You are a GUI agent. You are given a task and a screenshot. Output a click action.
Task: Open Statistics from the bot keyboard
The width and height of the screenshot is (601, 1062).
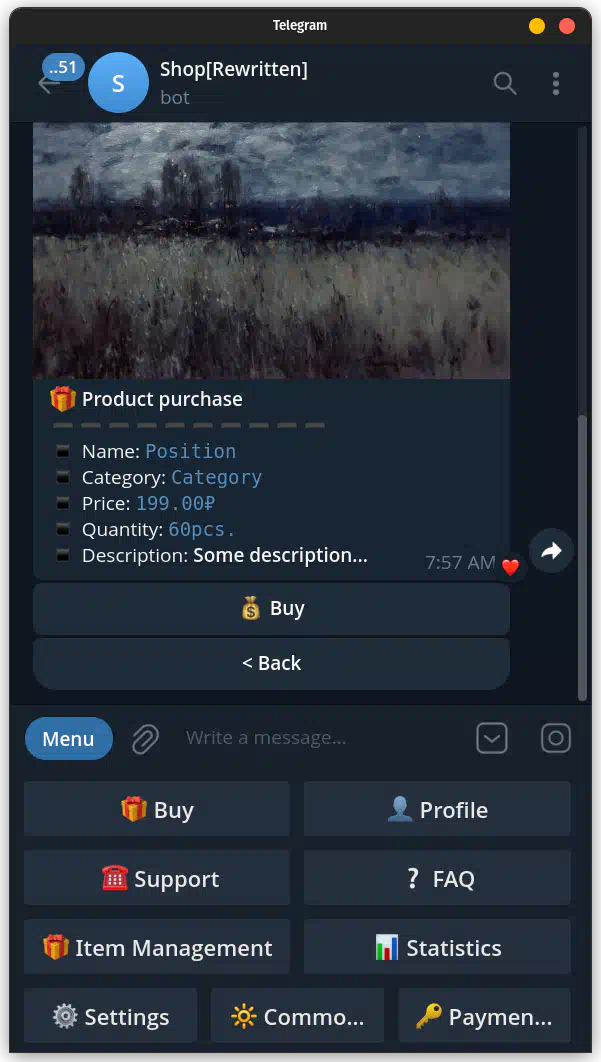pyautogui.click(x=437, y=948)
